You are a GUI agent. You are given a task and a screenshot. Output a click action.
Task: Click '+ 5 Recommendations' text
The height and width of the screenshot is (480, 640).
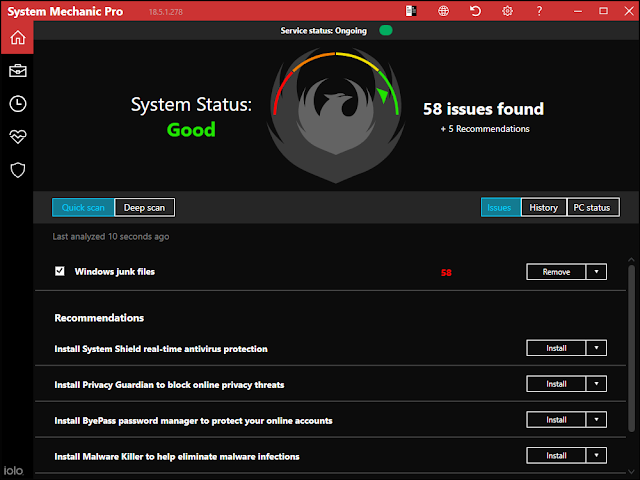485,129
